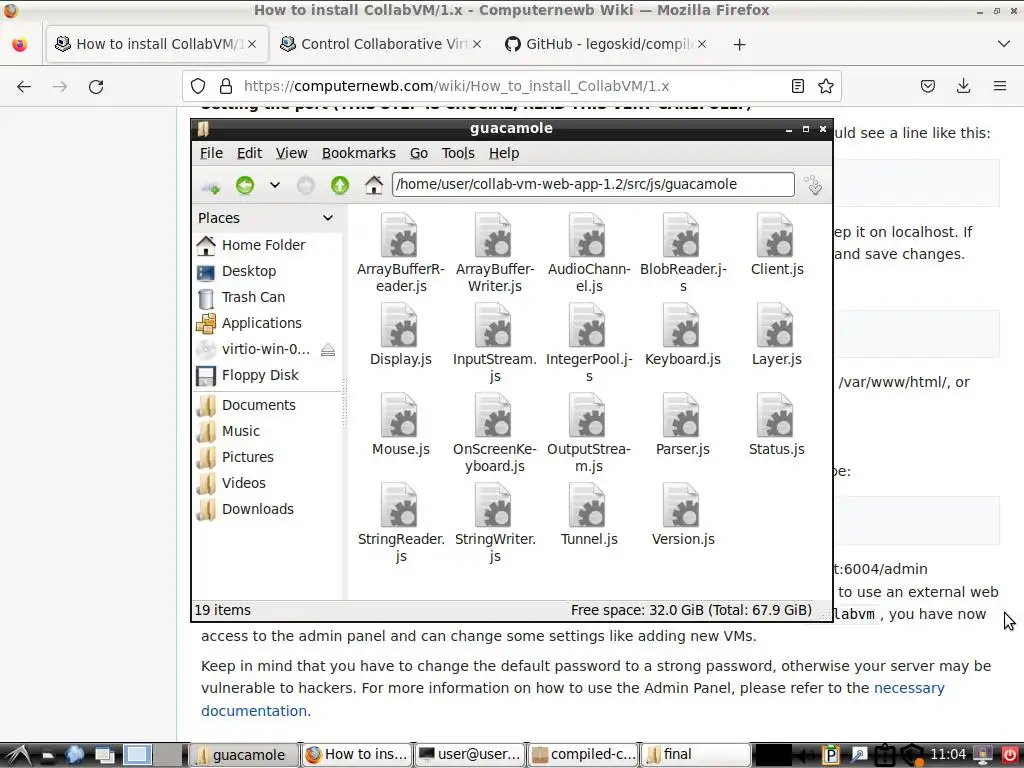Switch to user@user terminal in taskbar
The width and height of the screenshot is (1024, 768).
pos(470,755)
